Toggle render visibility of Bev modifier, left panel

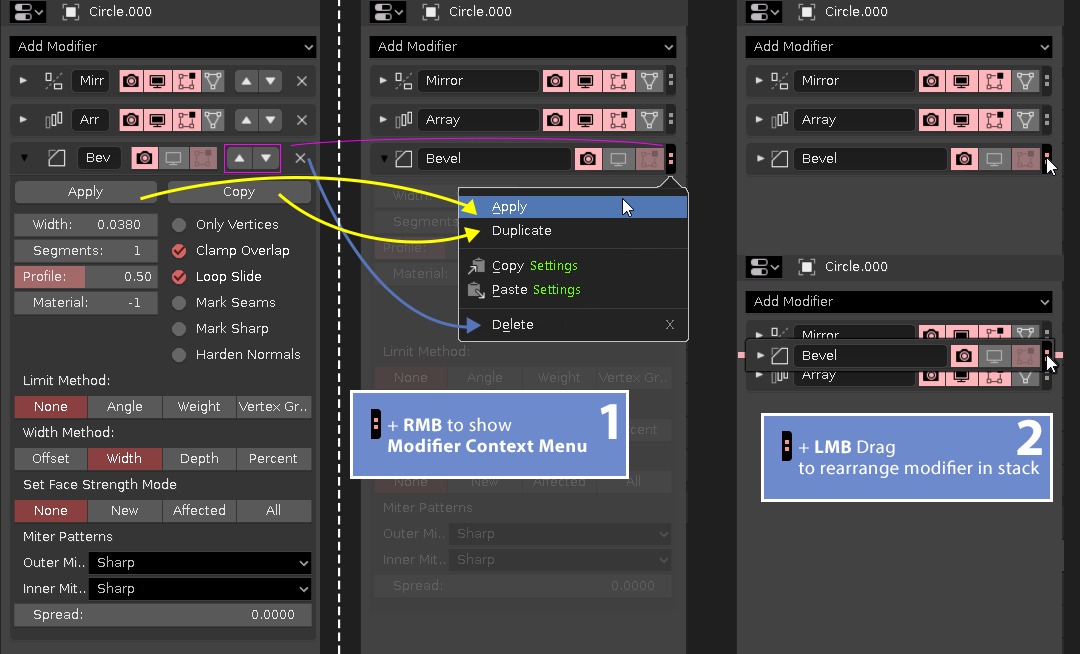pos(145,158)
